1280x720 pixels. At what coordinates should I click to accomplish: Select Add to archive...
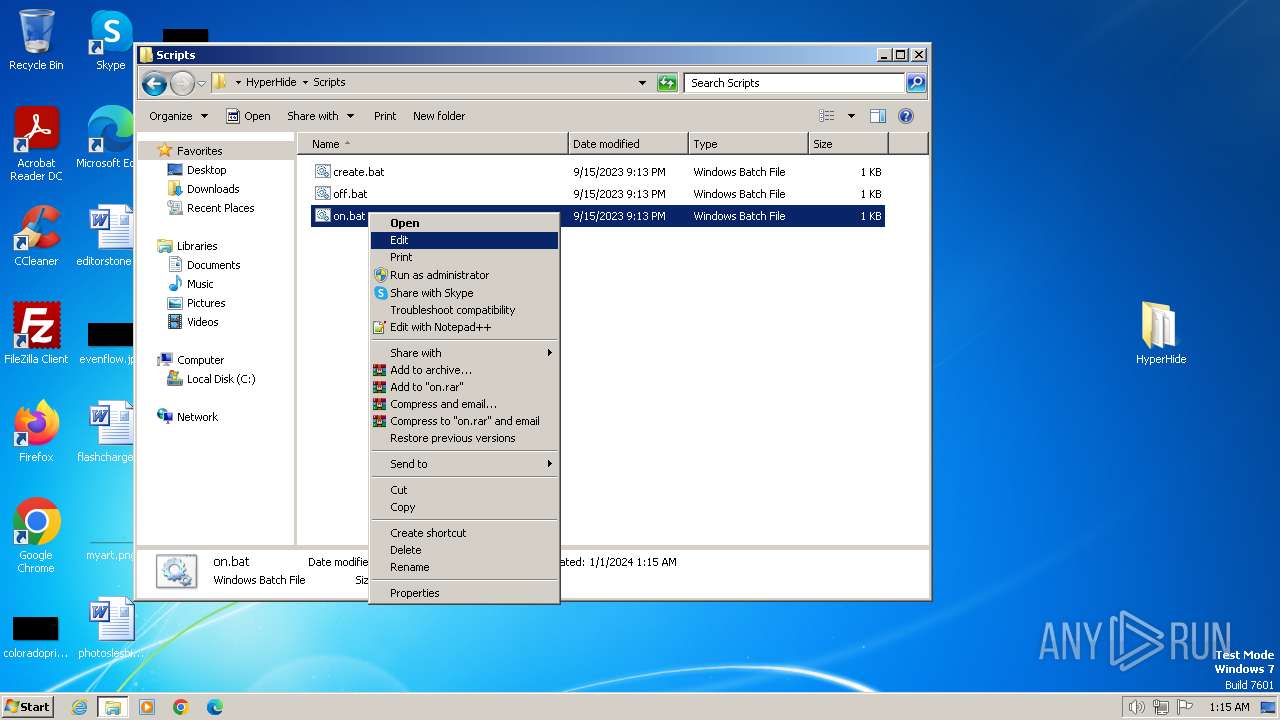pos(464,370)
